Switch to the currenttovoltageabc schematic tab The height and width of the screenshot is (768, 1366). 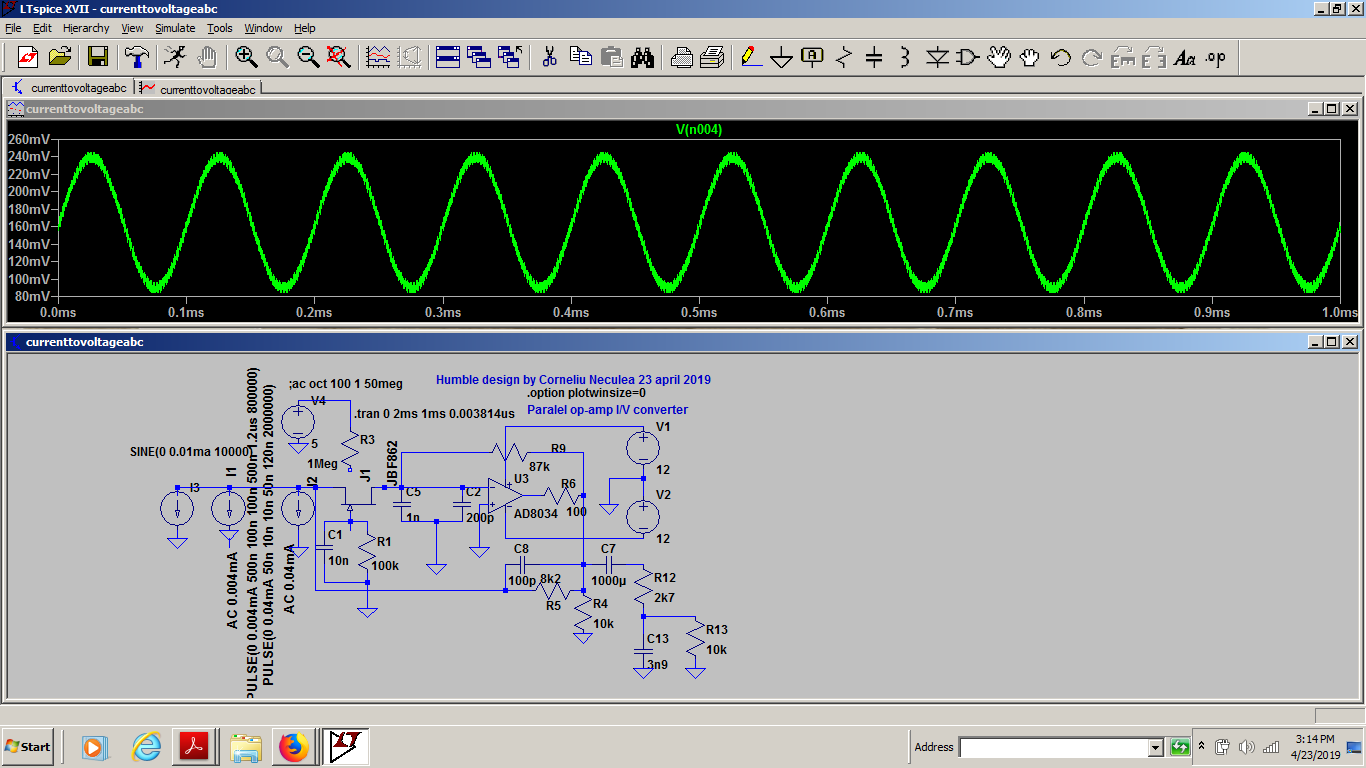click(x=68, y=88)
